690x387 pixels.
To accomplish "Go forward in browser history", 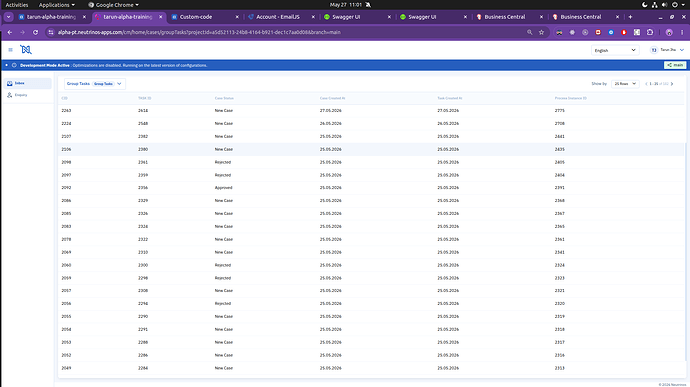I will (22, 32).
